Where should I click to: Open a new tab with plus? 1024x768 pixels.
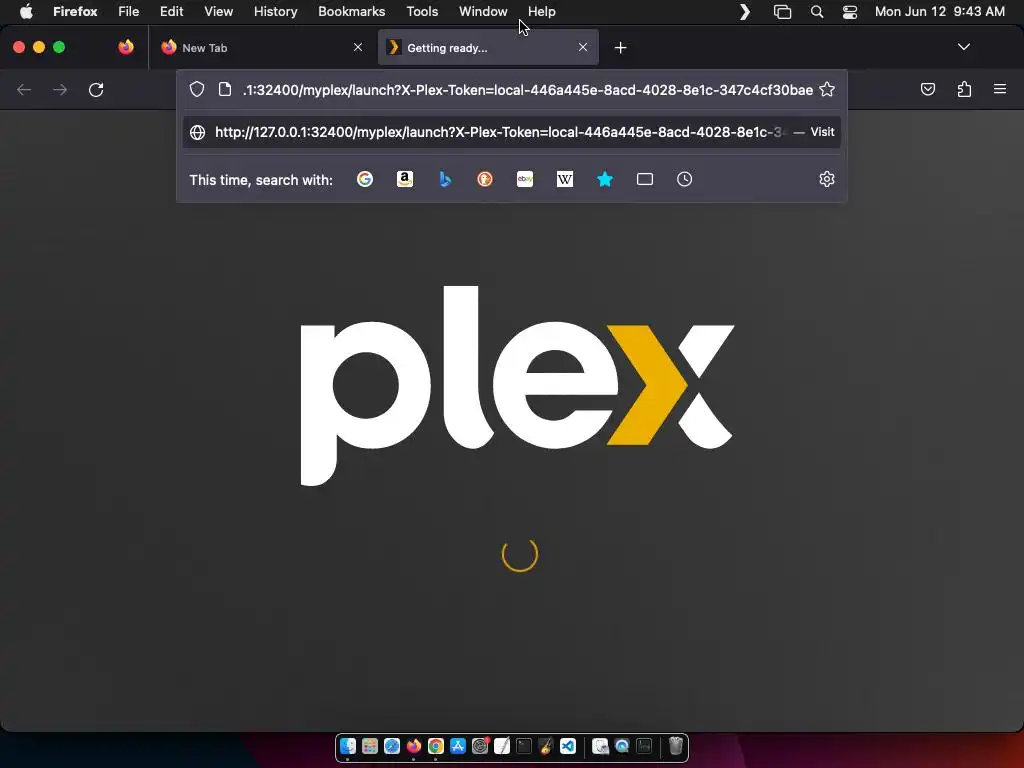pyautogui.click(x=620, y=48)
